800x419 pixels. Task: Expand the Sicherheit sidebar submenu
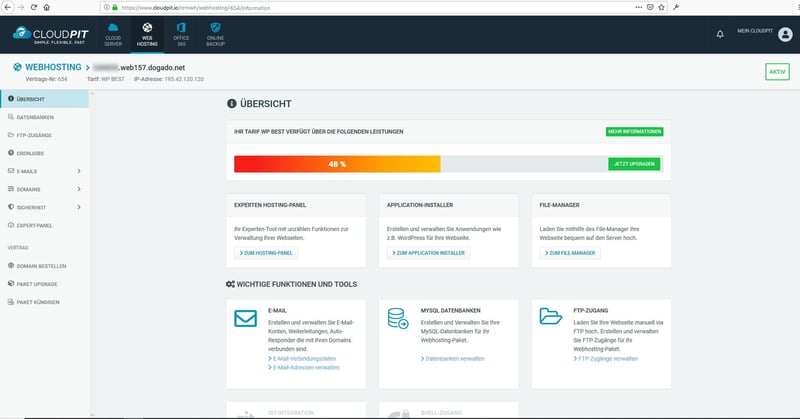(79, 207)
